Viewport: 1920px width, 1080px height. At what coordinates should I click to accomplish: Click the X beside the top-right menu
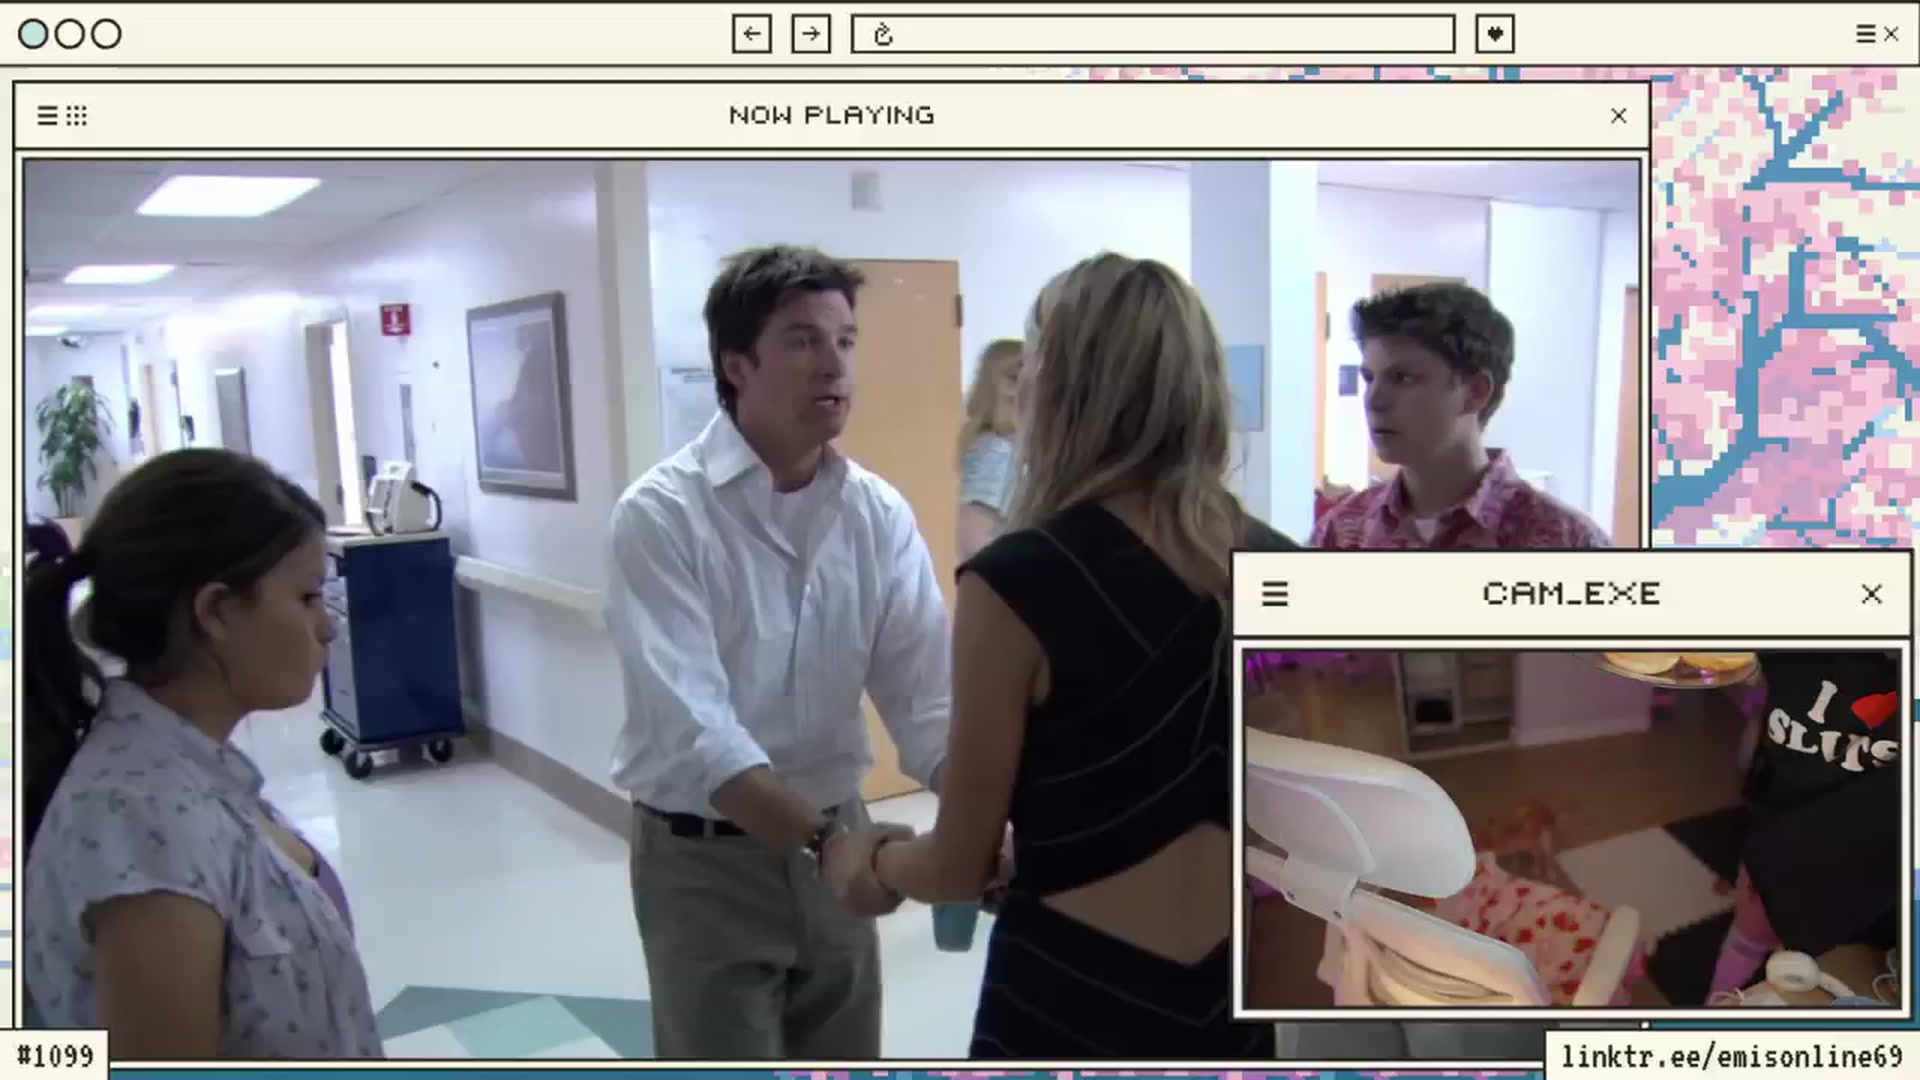(1891, 34)
